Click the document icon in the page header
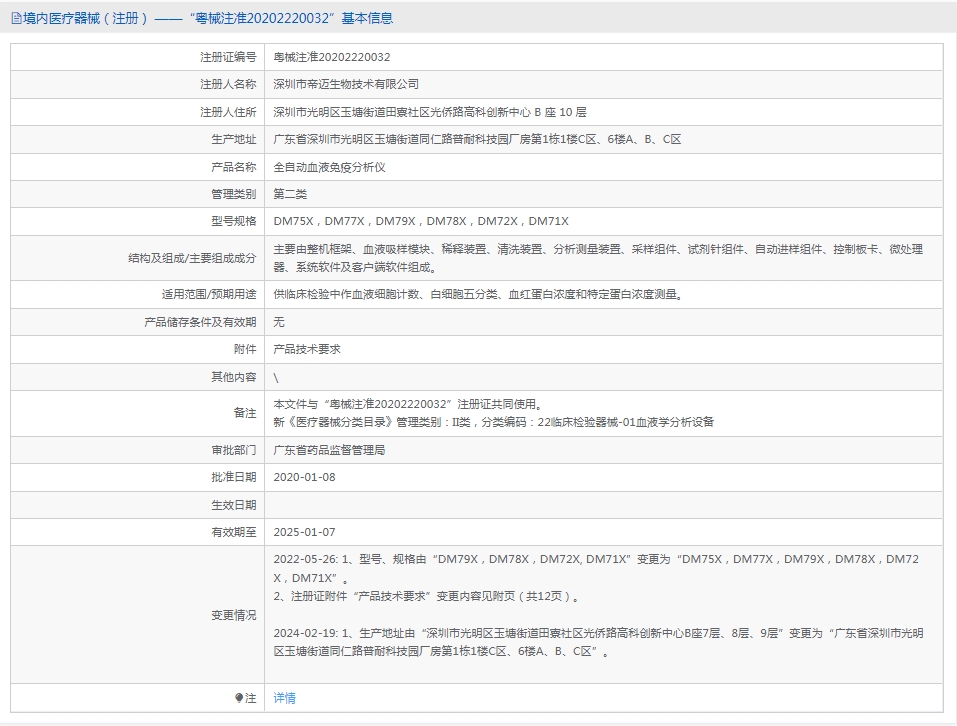The image size is (957, 726). [16, 19]
